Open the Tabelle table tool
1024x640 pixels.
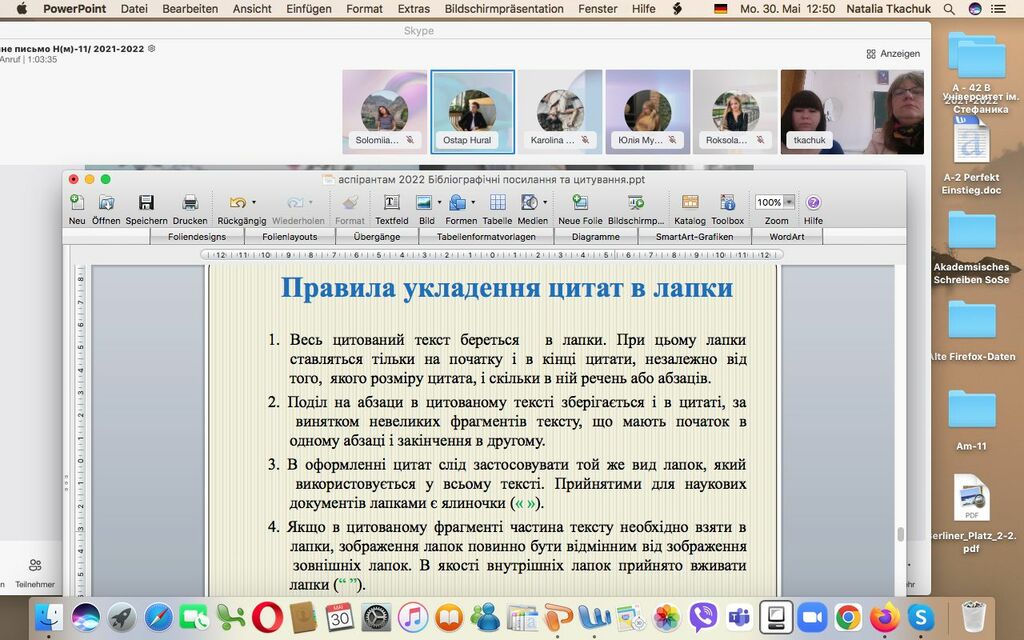[x=498, y=202]
